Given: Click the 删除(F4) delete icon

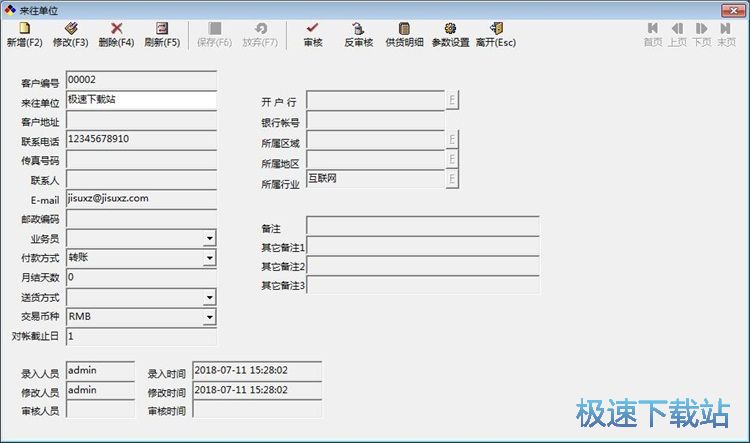Looking at the screenshot, I should click(x=116, y=28).
